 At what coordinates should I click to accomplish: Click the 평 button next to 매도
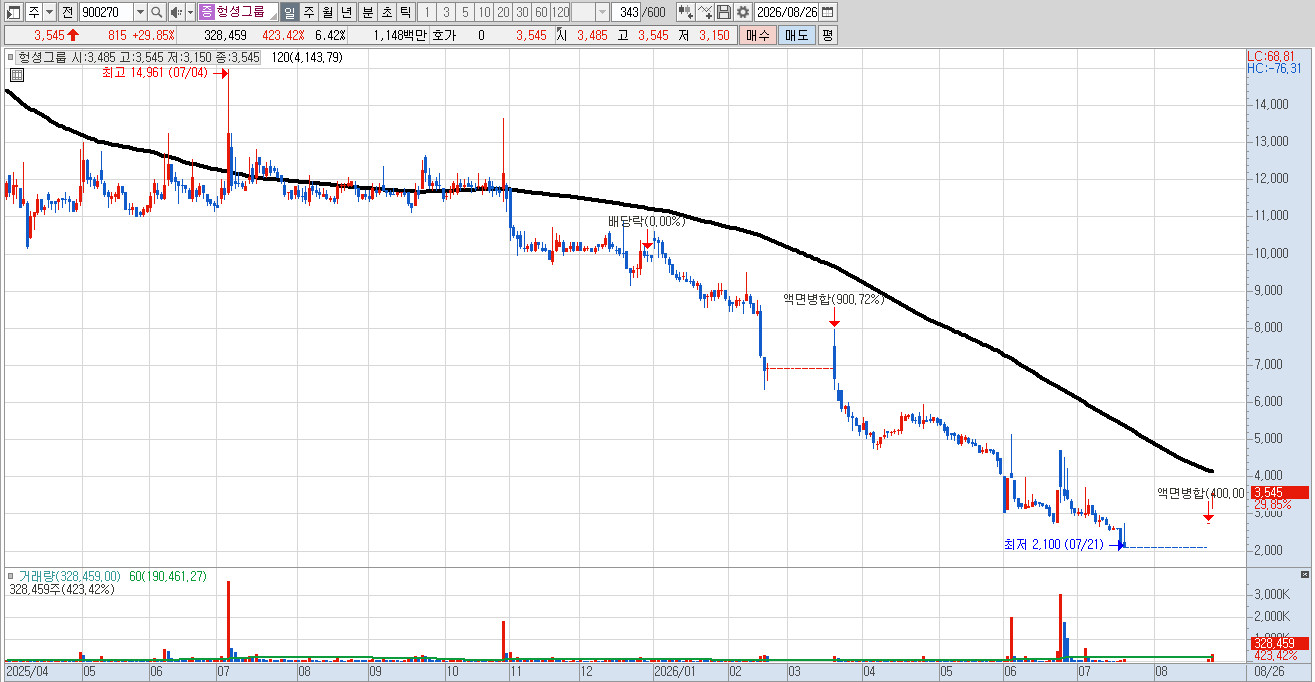[x=827, y=35]
